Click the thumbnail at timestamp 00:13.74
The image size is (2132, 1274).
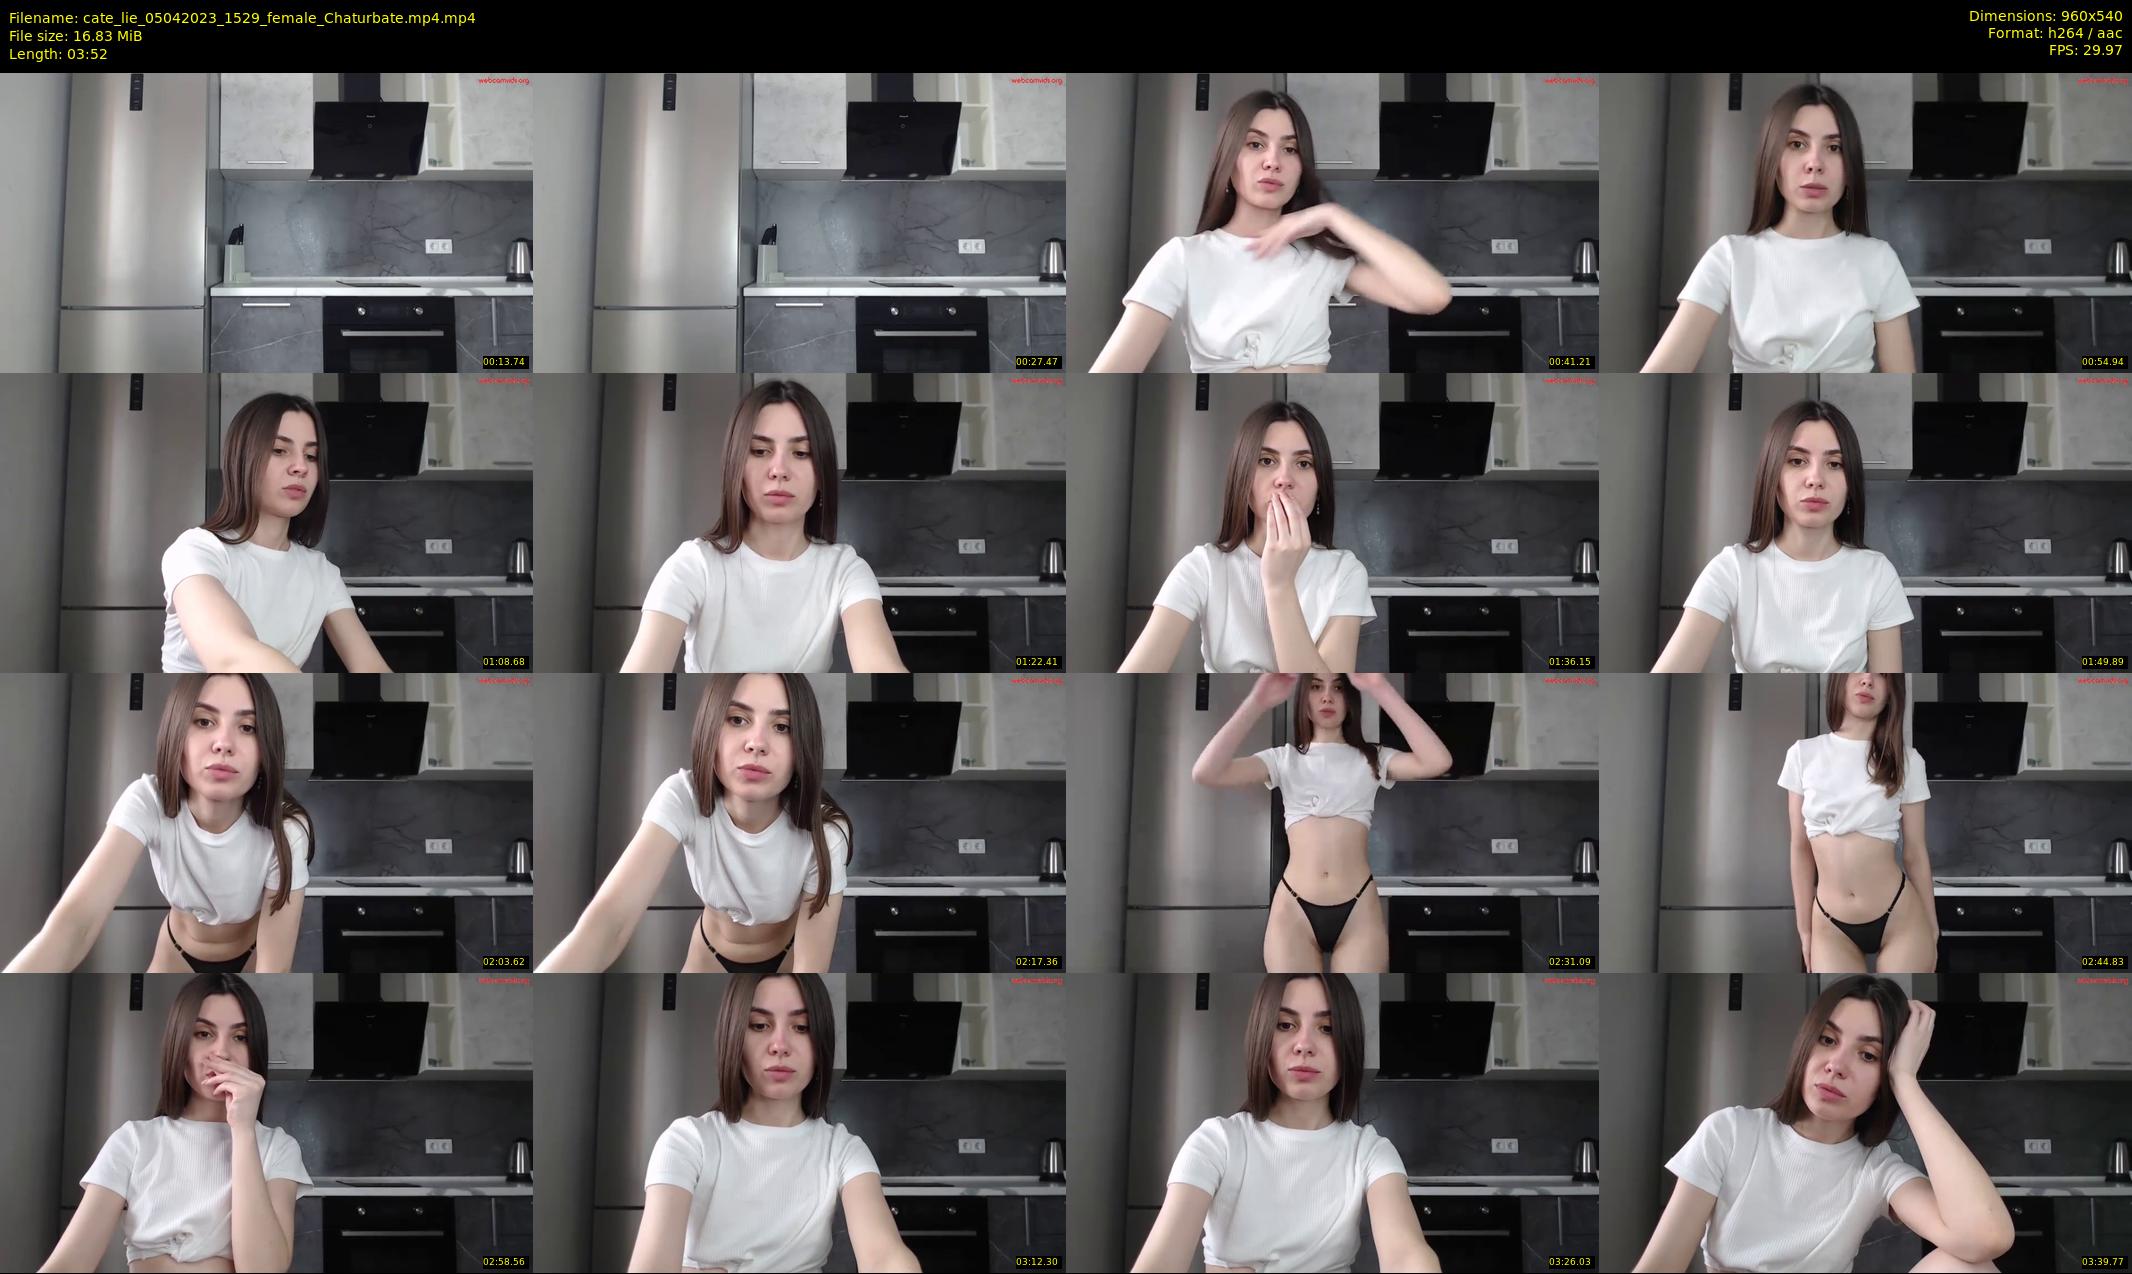click(266, 222)
